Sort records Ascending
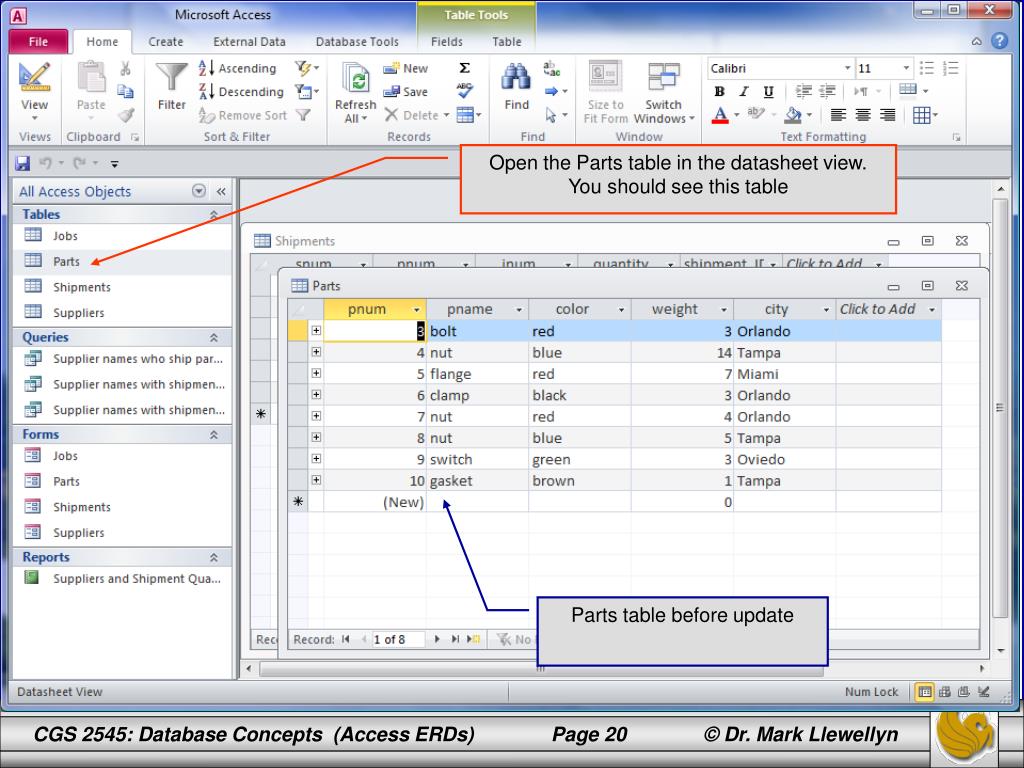 [238, 68]
